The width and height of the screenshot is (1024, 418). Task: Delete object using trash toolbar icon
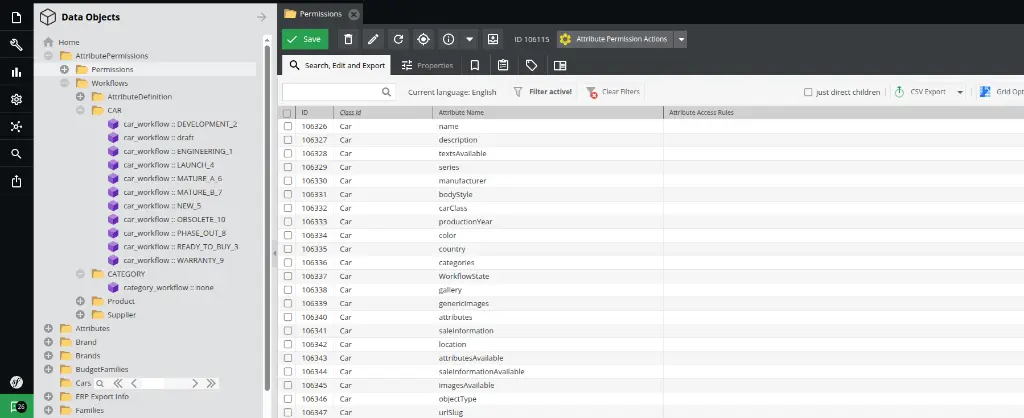(x=348, y=39)
